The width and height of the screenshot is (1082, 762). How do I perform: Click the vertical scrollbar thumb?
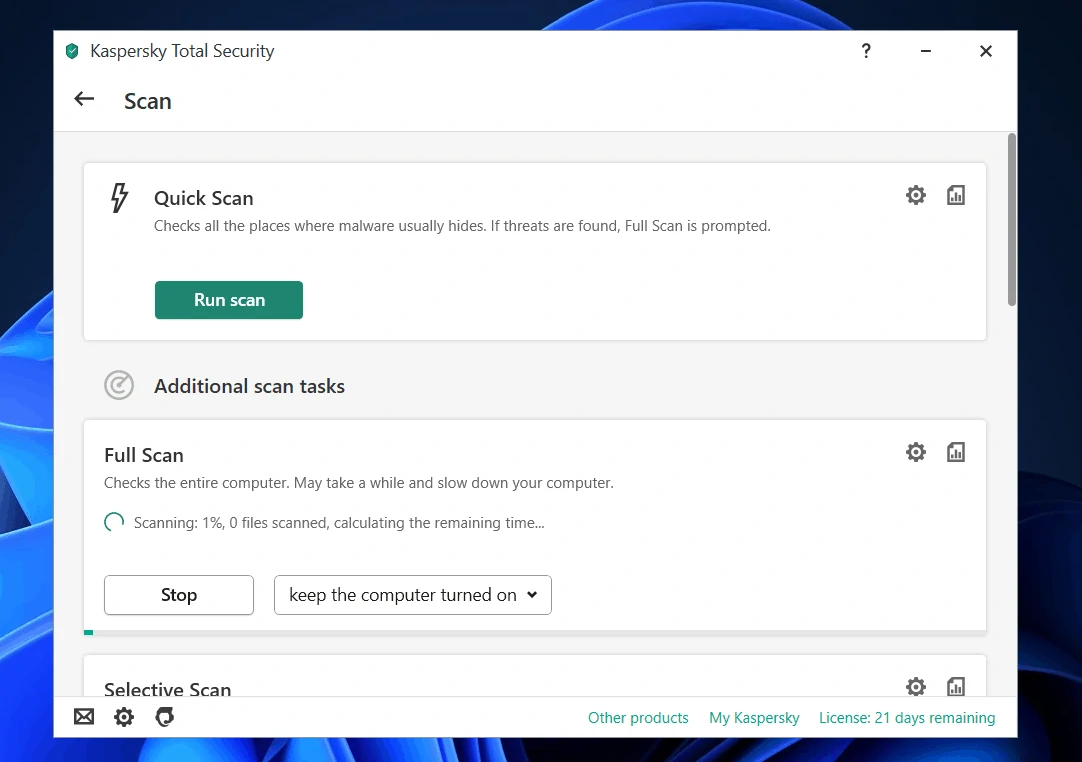(x=1012, y=220)
